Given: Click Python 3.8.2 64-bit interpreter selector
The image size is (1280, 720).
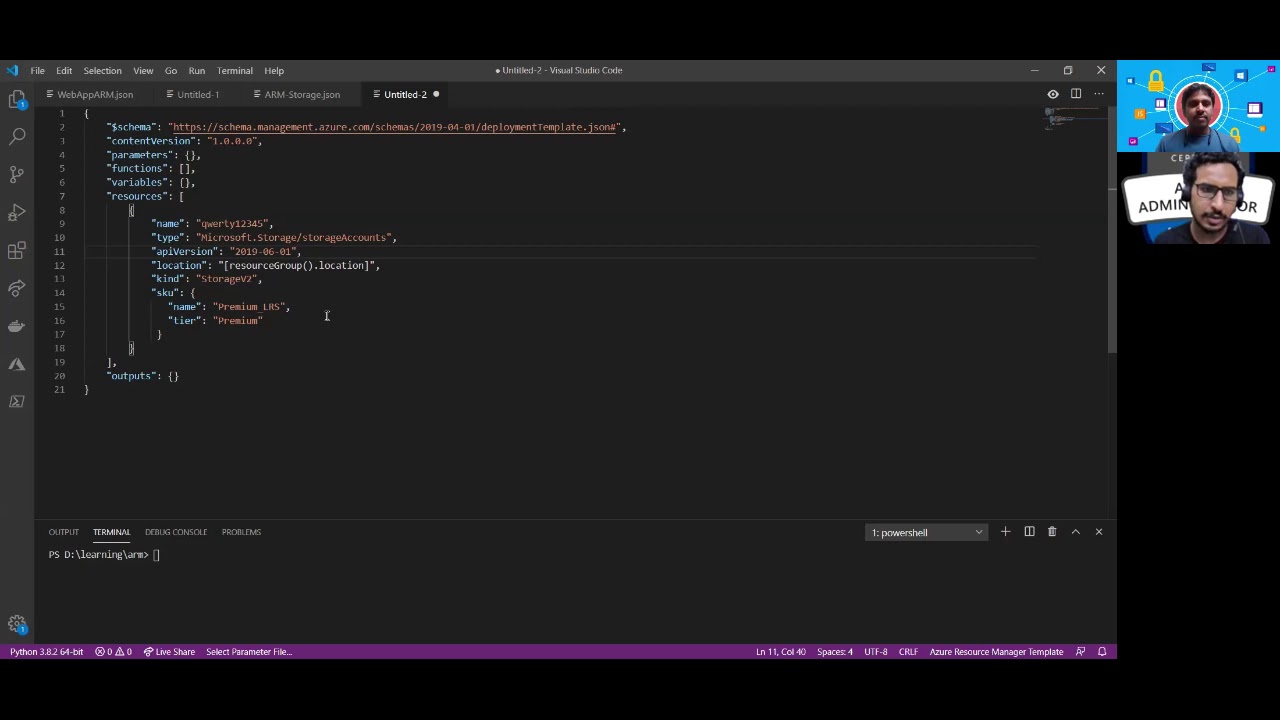Looking at the screenshot, I should (47, 652).
